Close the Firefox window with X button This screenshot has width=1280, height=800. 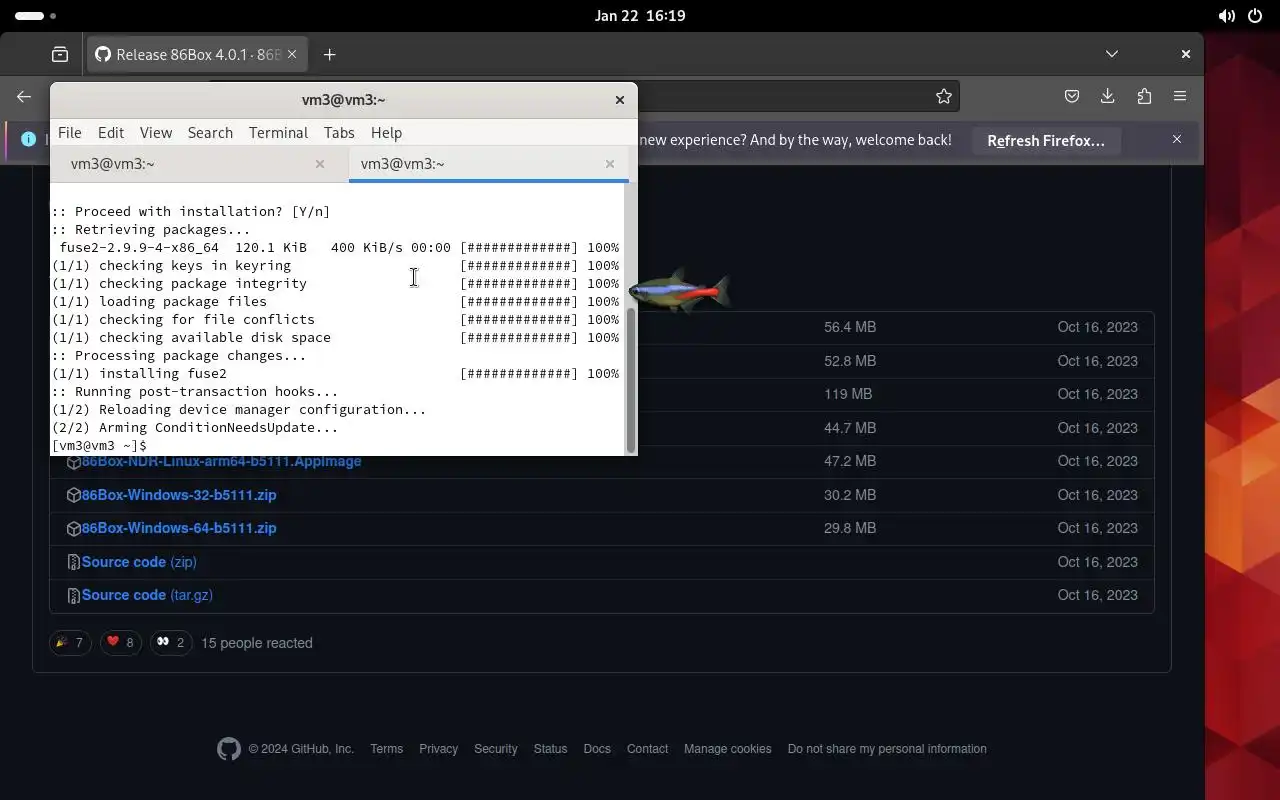pyautogui.click(x=1186, y=54)
